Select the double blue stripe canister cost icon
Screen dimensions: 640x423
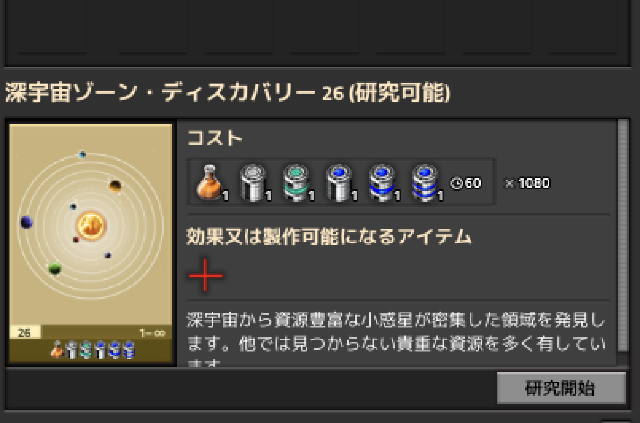(x=425, y=183)
